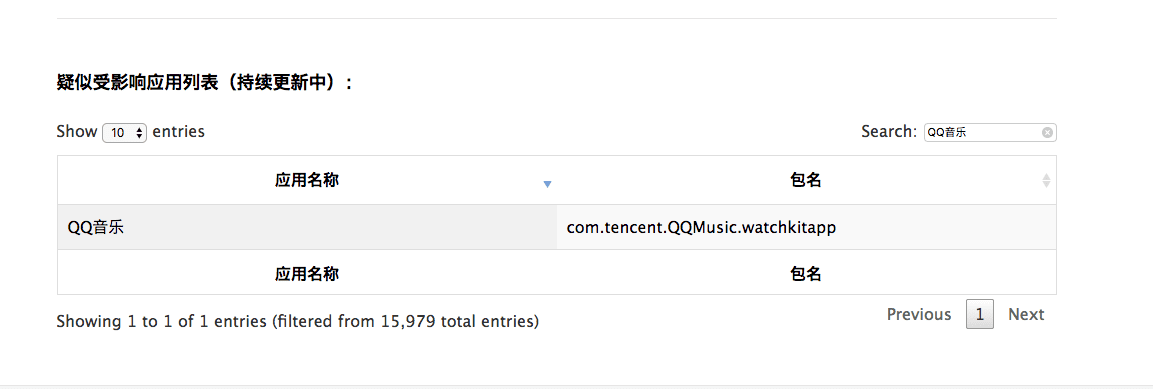Click the blue sort arrow beside 应用名称

pyautogui.click(x=547, y=185)
